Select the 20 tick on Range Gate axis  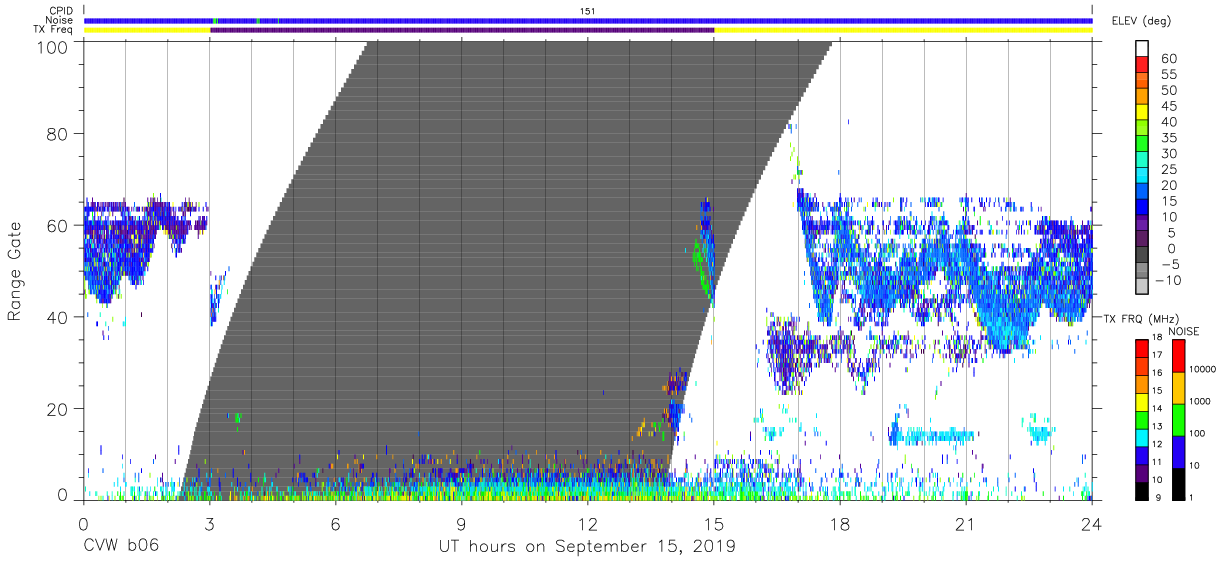pos(59,409)
